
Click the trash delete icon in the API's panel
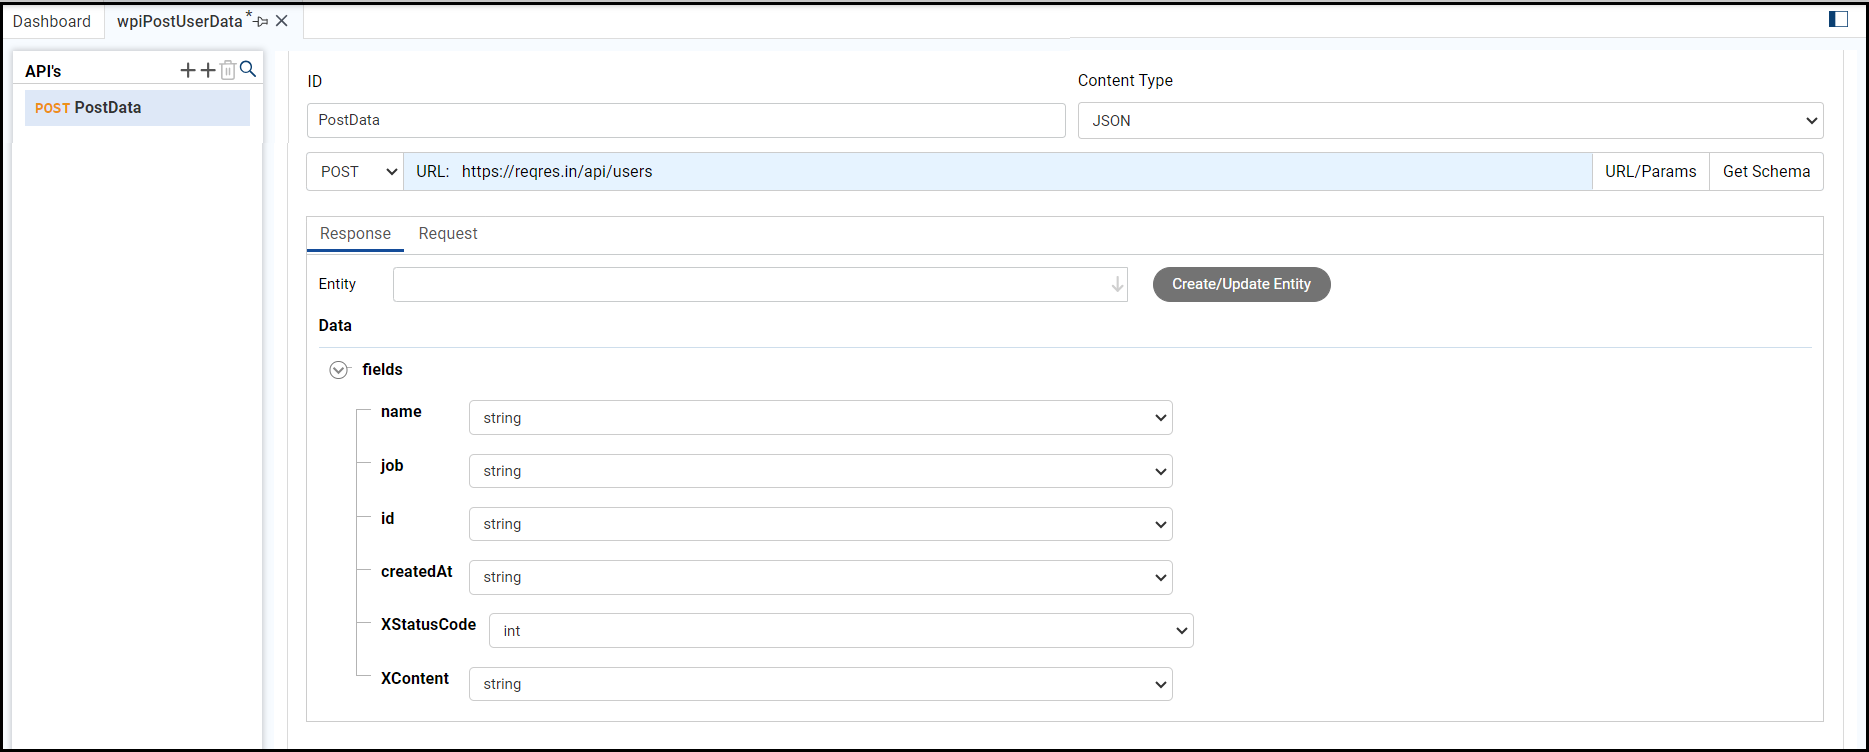point(228,70)
